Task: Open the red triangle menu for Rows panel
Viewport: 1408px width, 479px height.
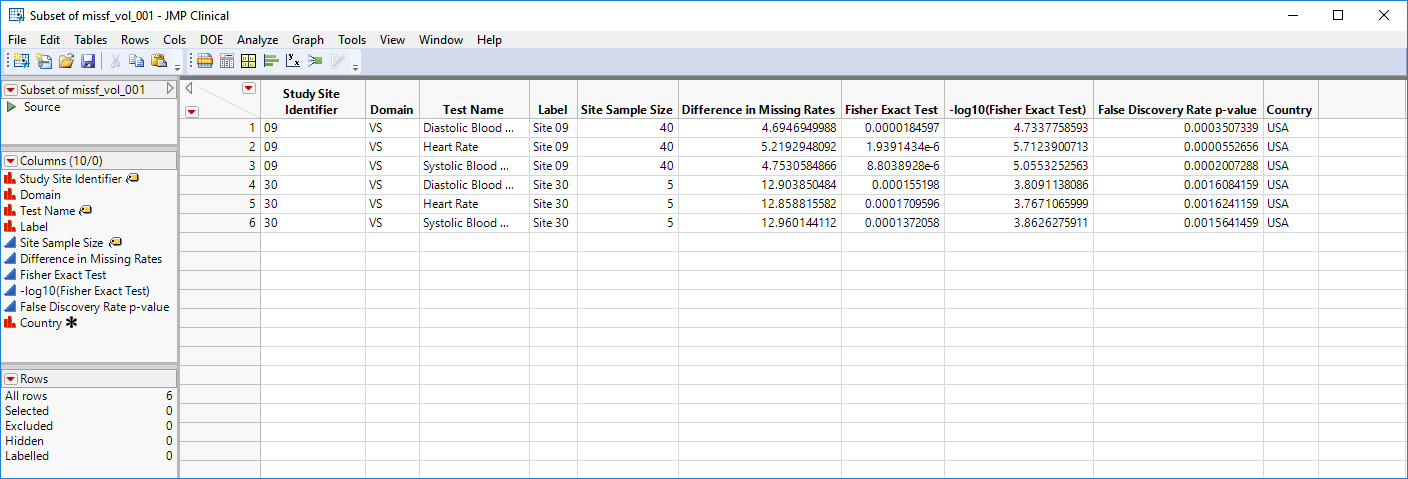Action: point(11,380)
